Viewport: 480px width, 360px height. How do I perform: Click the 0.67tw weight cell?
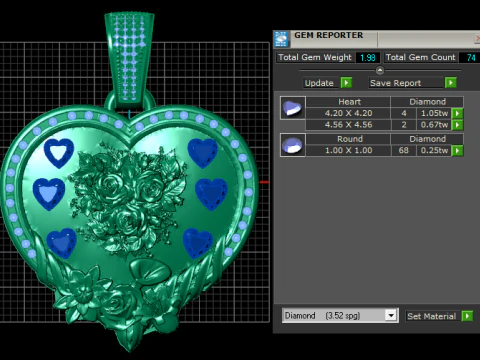pyautogui.click(x=434, y=125)
